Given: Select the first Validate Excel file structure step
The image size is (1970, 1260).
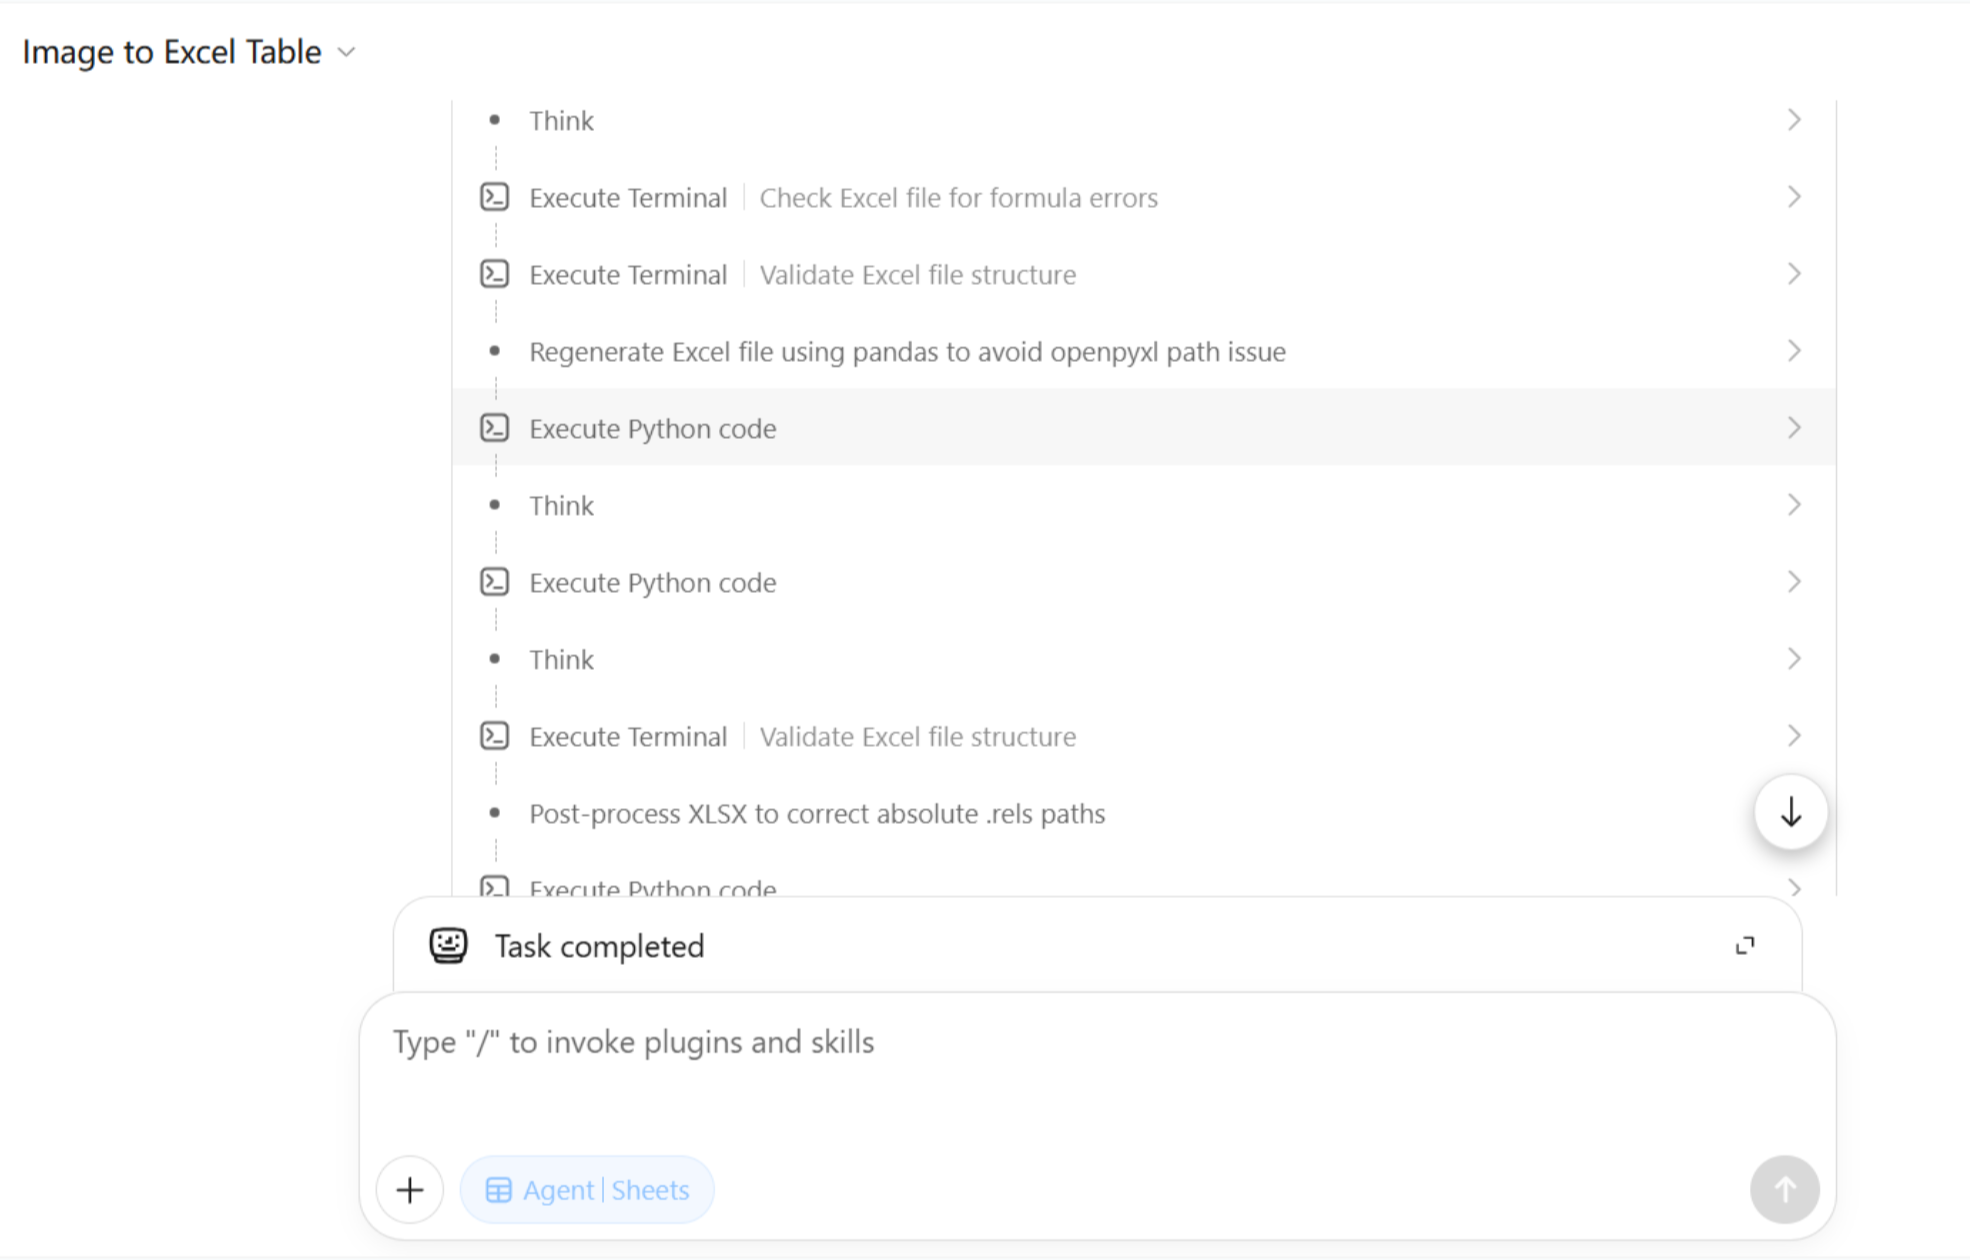Looking at the screenshot, I should tap(1144, 274).
